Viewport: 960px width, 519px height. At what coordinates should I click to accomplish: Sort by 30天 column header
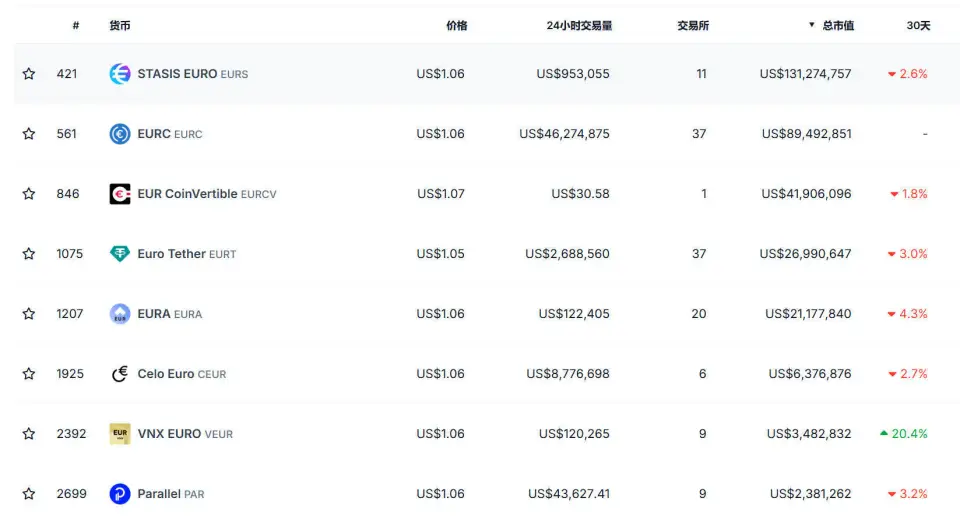[918, 26]
